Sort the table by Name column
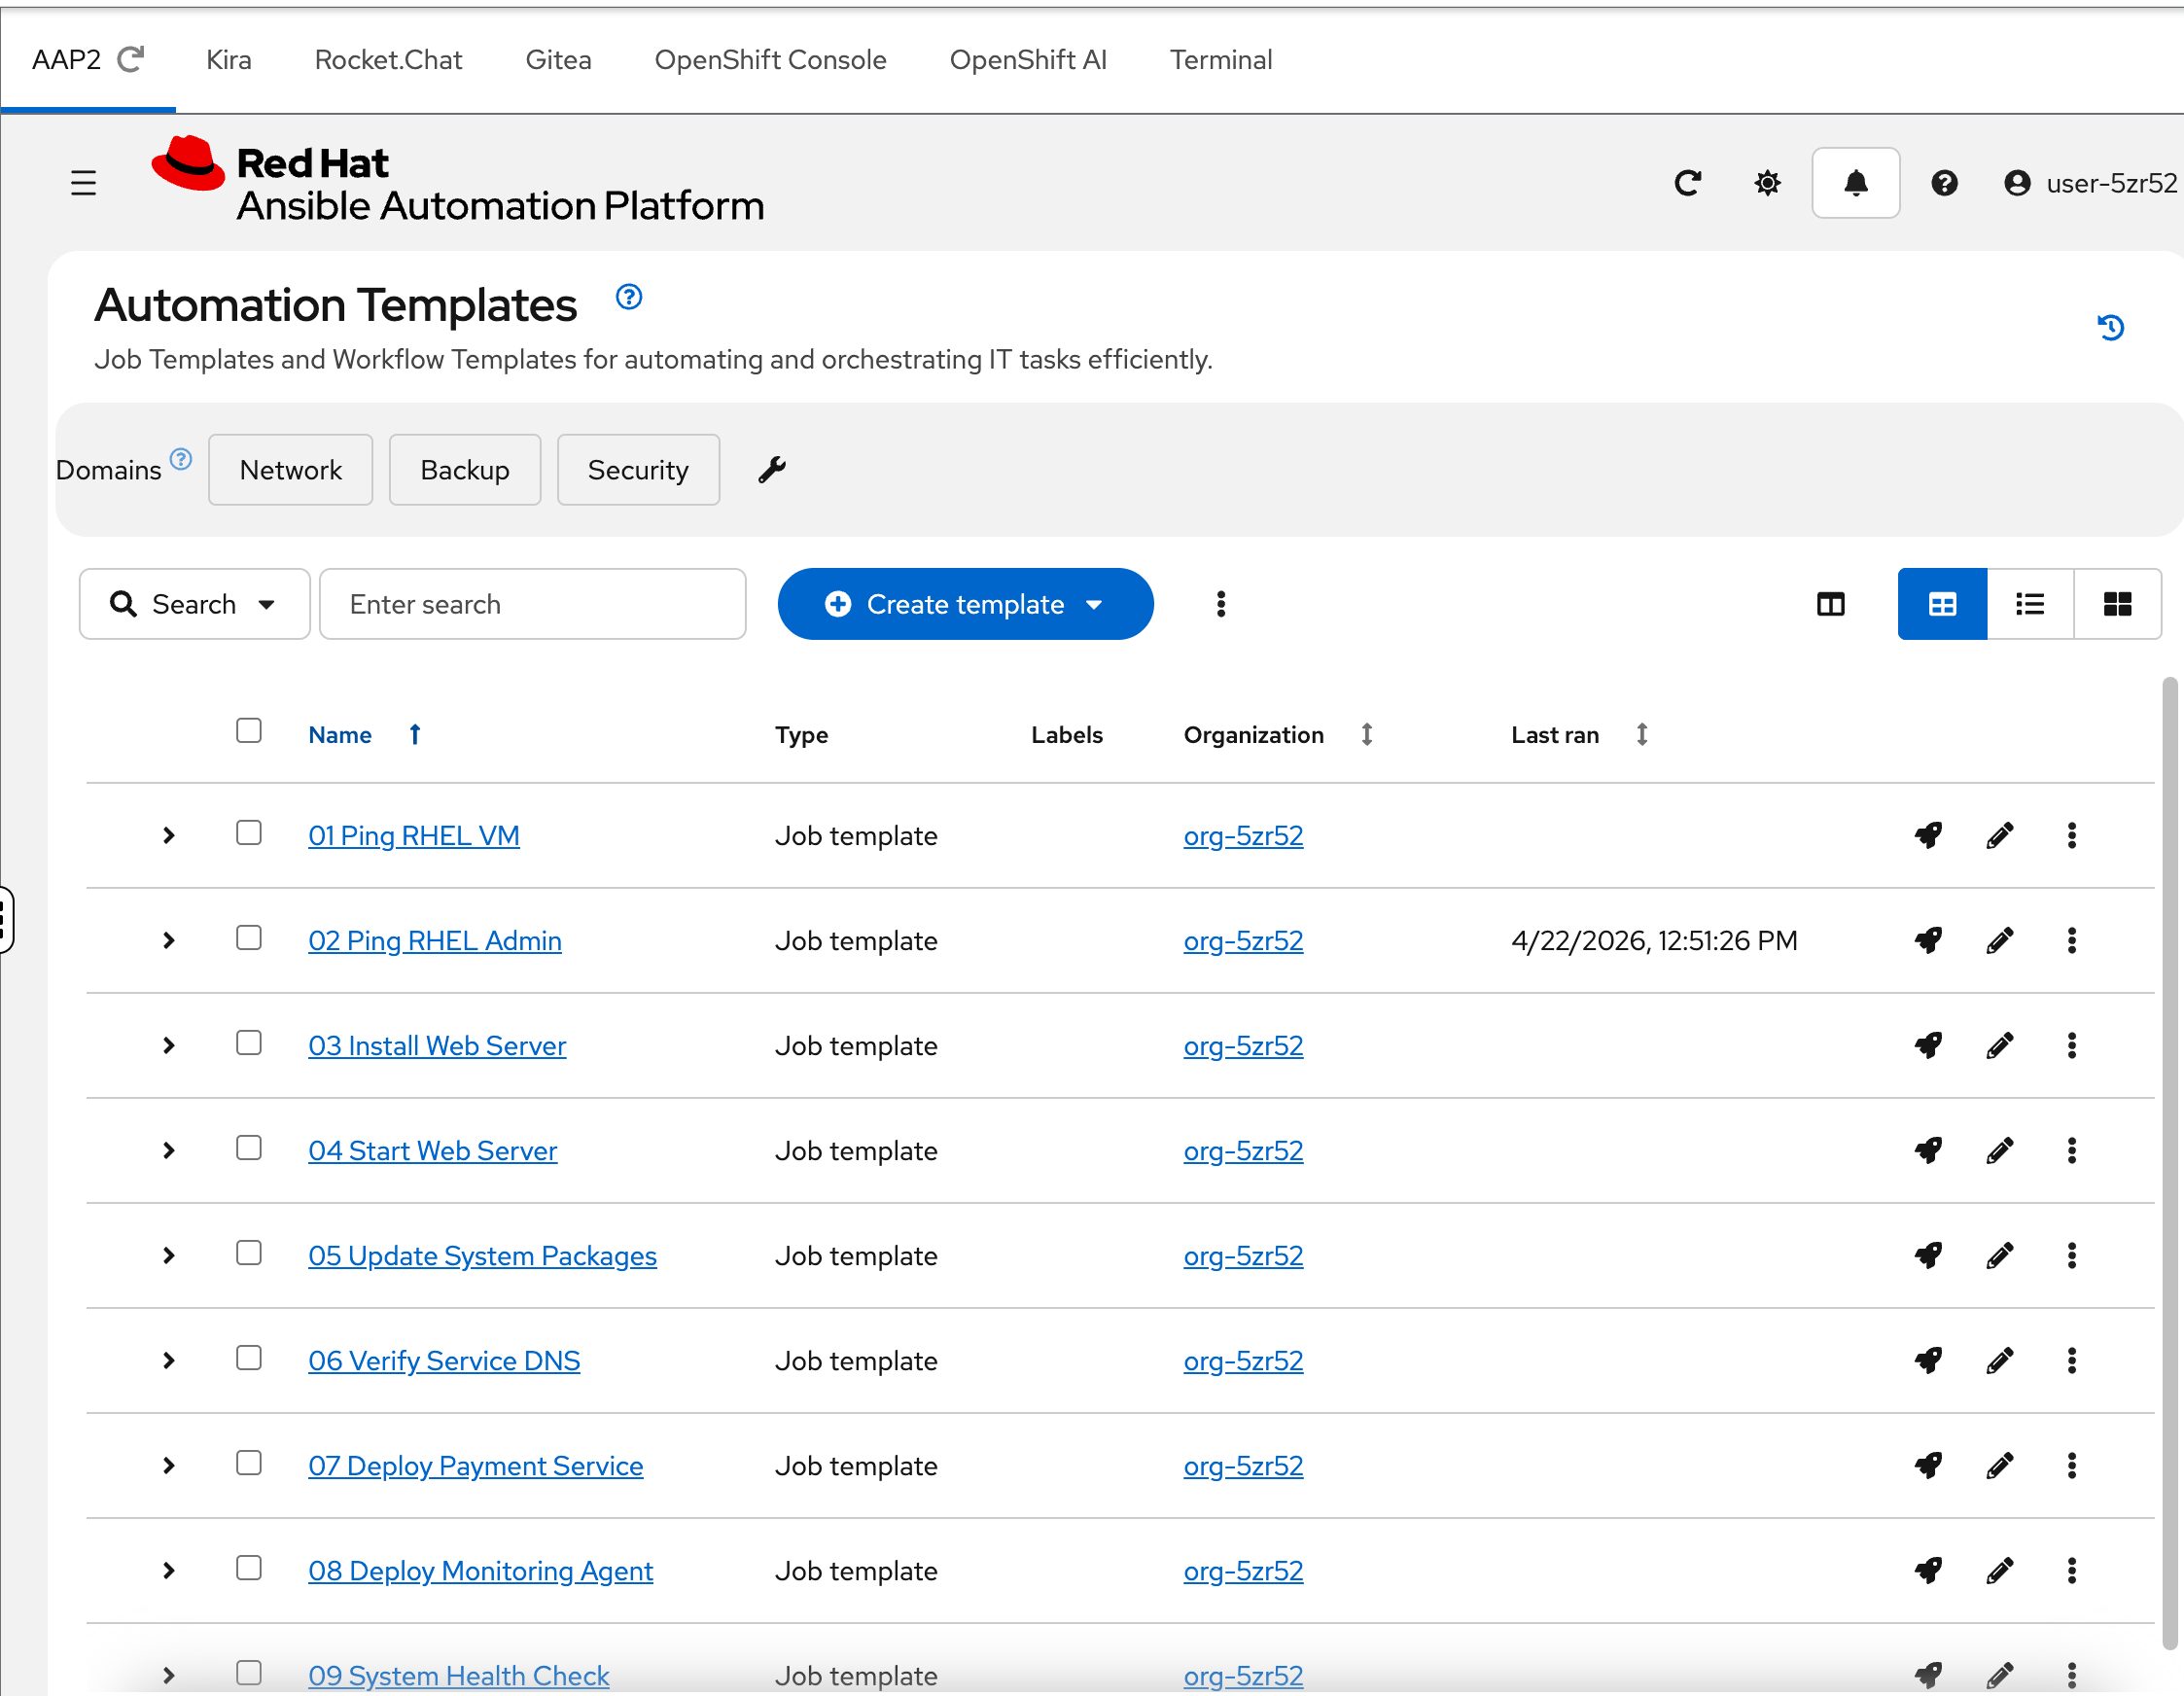 tap(364, 735)
